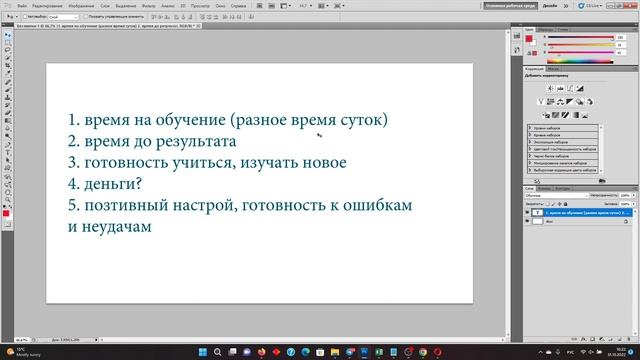Expand the Экспозиция наборов preset group
This screenshot has height=360, width=640.
(x=530, y=142)
